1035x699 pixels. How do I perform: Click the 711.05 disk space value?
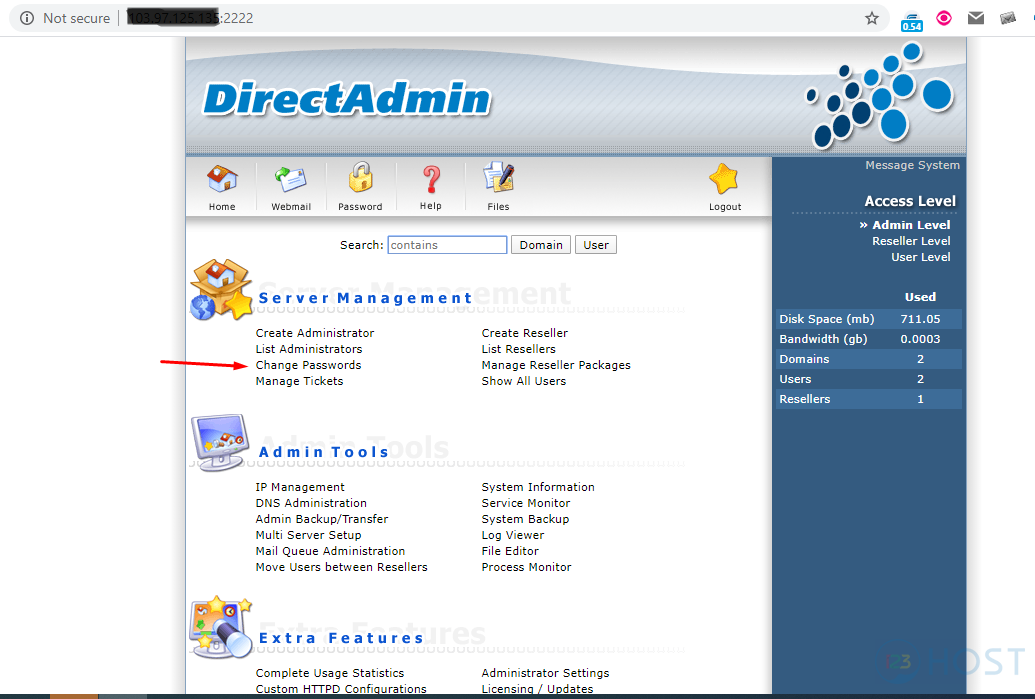pos(920,319)
